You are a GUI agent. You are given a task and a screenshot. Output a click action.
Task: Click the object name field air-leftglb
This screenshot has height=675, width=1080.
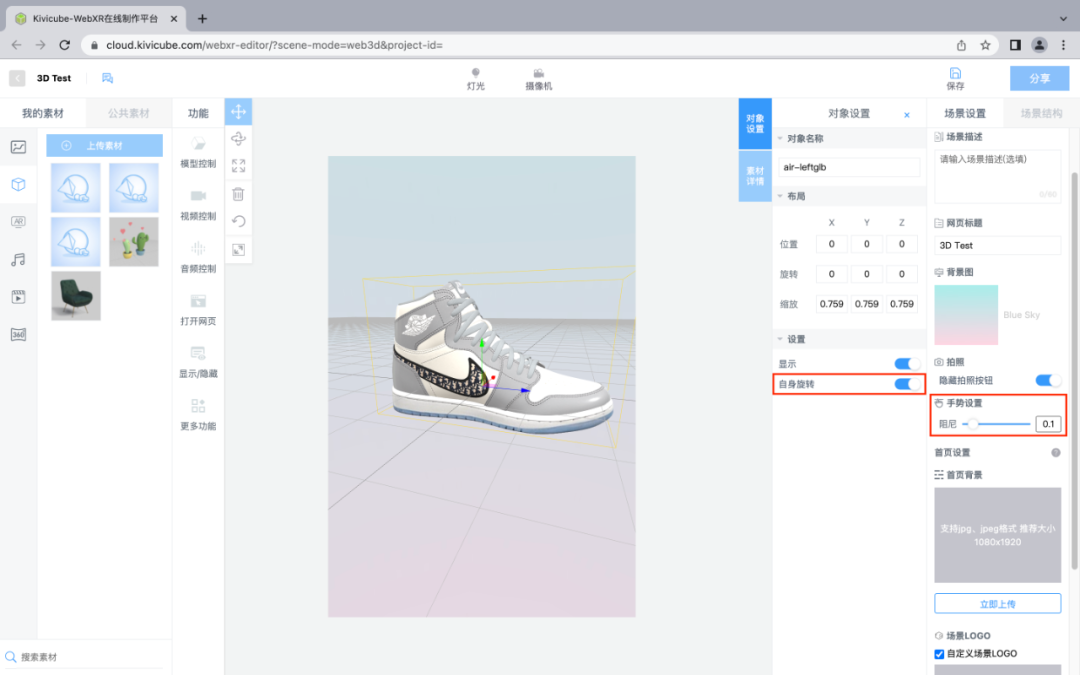point(849,167)
